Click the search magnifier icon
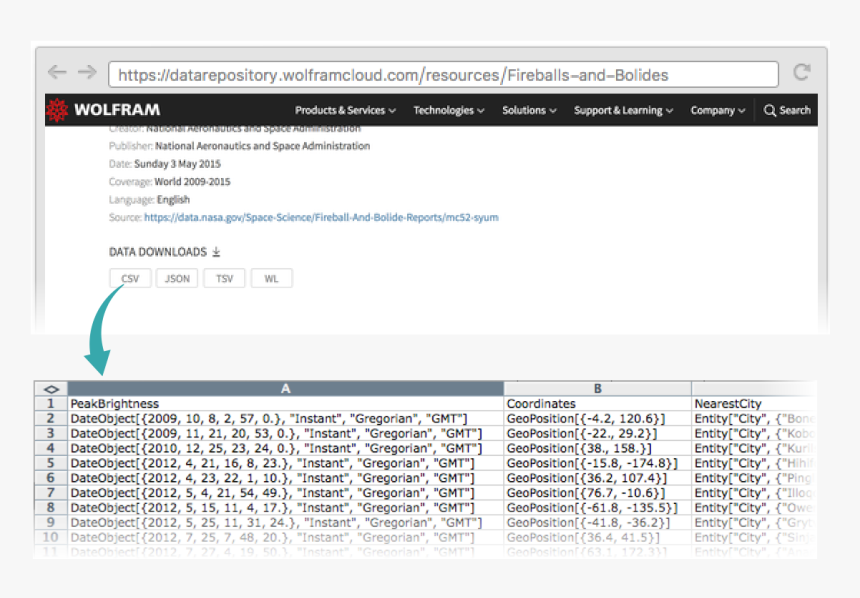The height and width of the screenshot is (598, 860). pyautogui.click(x=770, y=110)
